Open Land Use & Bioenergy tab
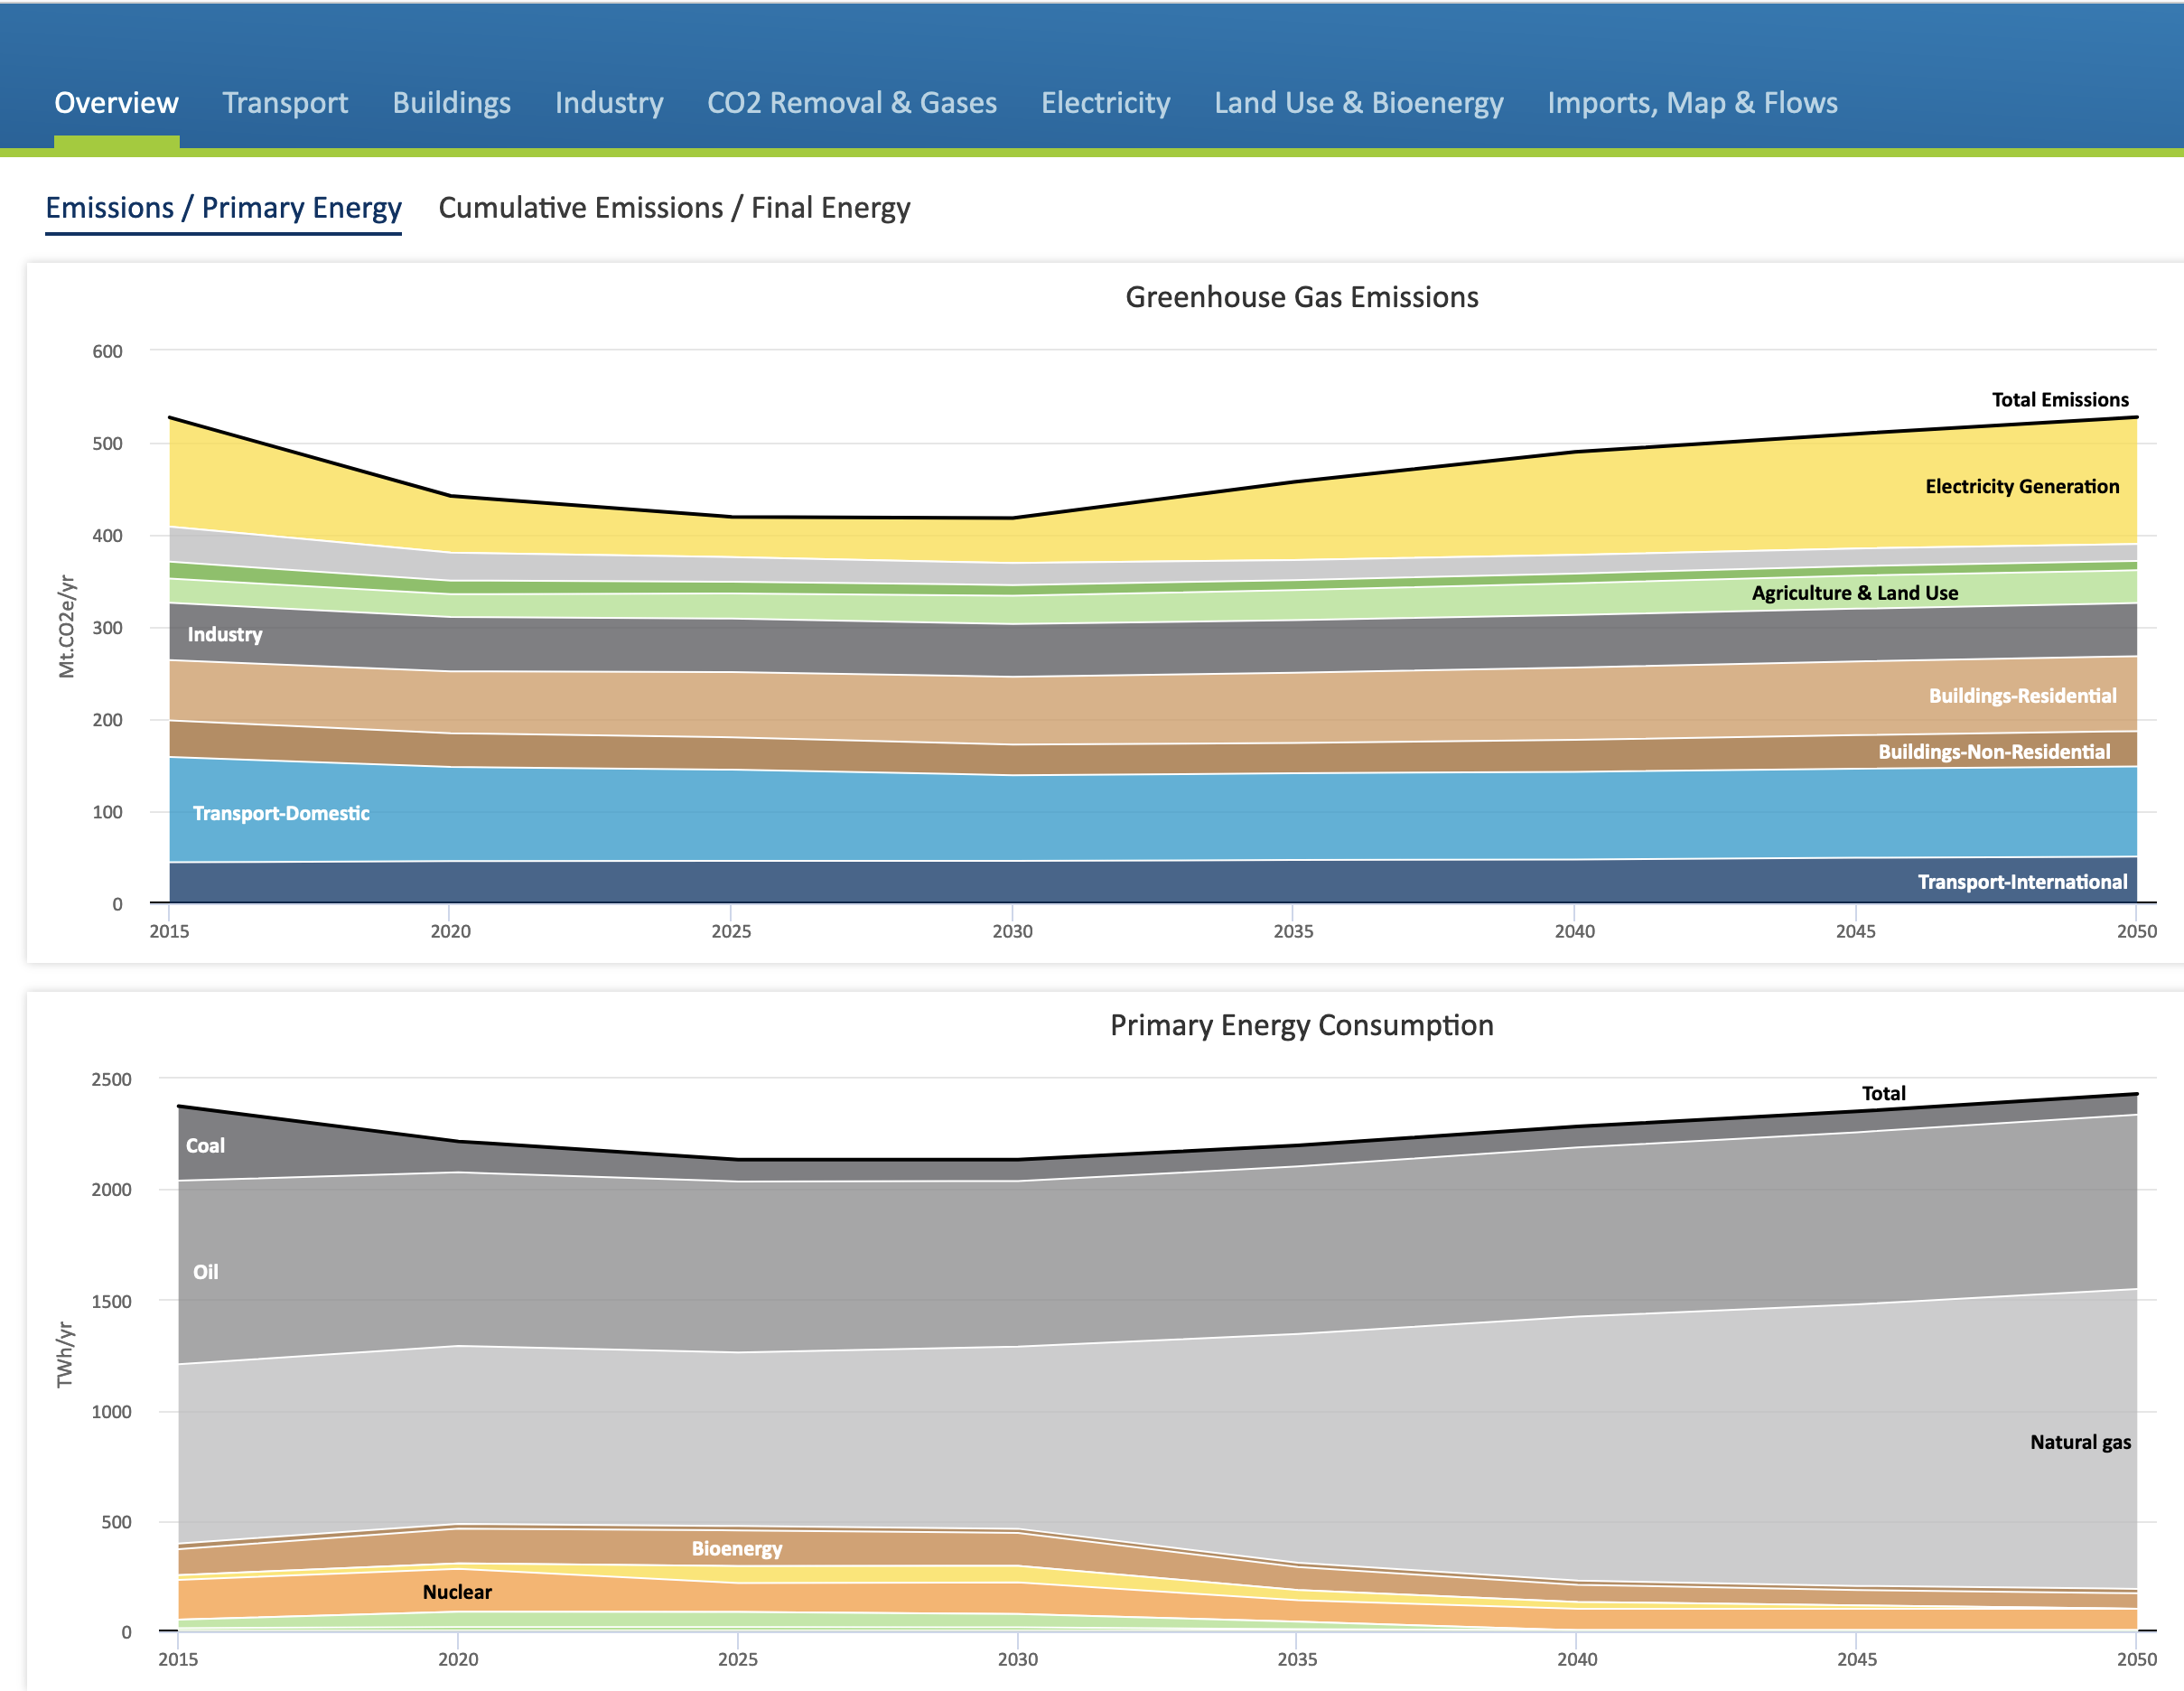Viewport: 2184px width, 1691px height. pyautogui.click(x=1358, y=103)
